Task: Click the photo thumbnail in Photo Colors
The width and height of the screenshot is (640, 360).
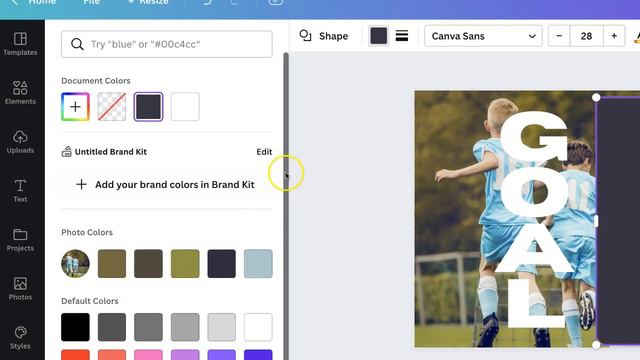Action: (x=75, y=263)
